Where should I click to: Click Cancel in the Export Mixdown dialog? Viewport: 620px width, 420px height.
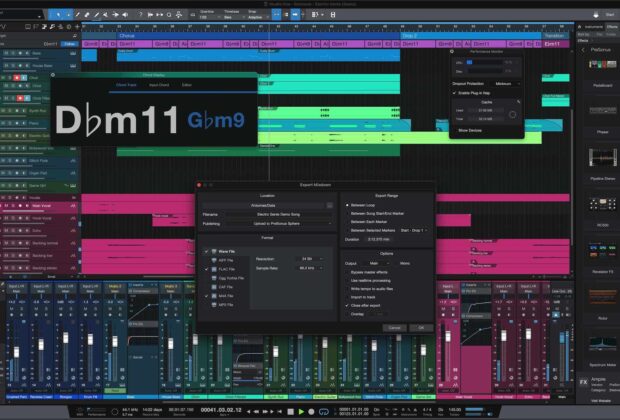tap(394, 327)
